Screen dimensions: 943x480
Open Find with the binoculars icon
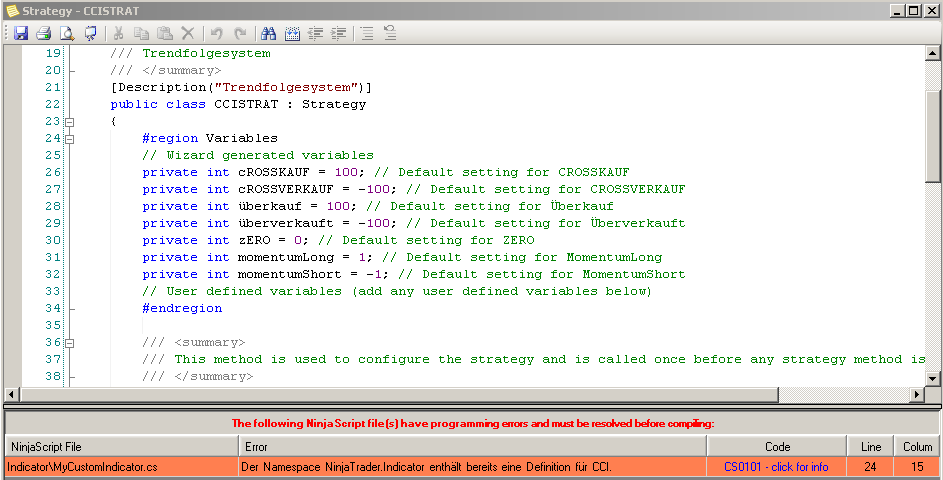click(268, 33)
